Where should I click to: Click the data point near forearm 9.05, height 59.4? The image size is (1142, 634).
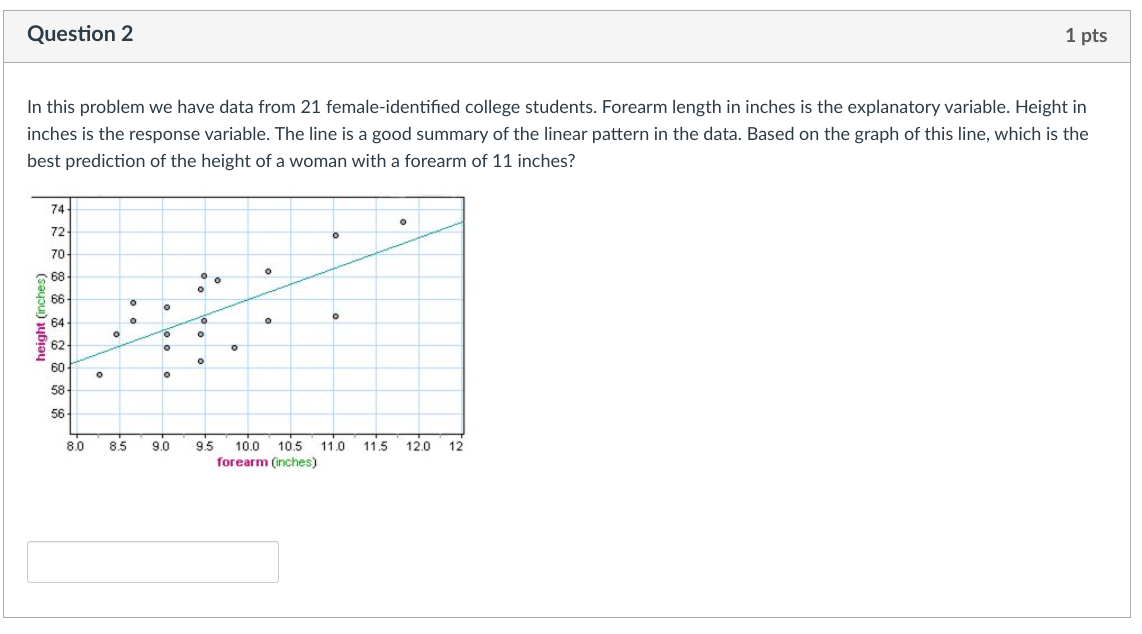166,375
